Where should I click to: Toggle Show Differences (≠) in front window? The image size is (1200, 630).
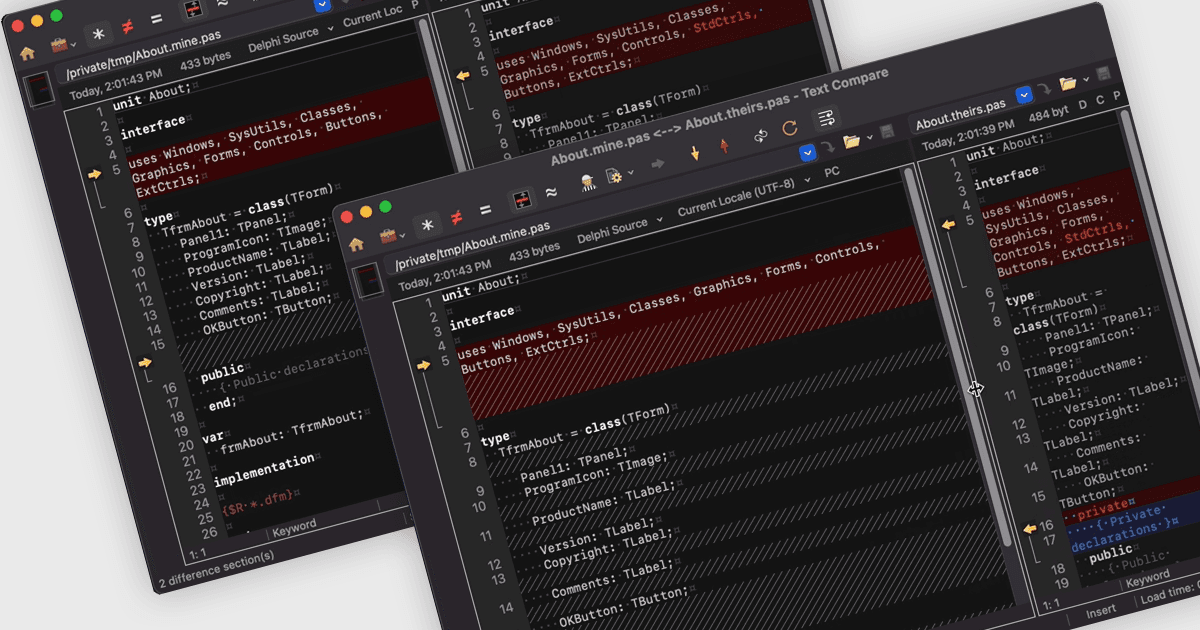coord(456,218)
